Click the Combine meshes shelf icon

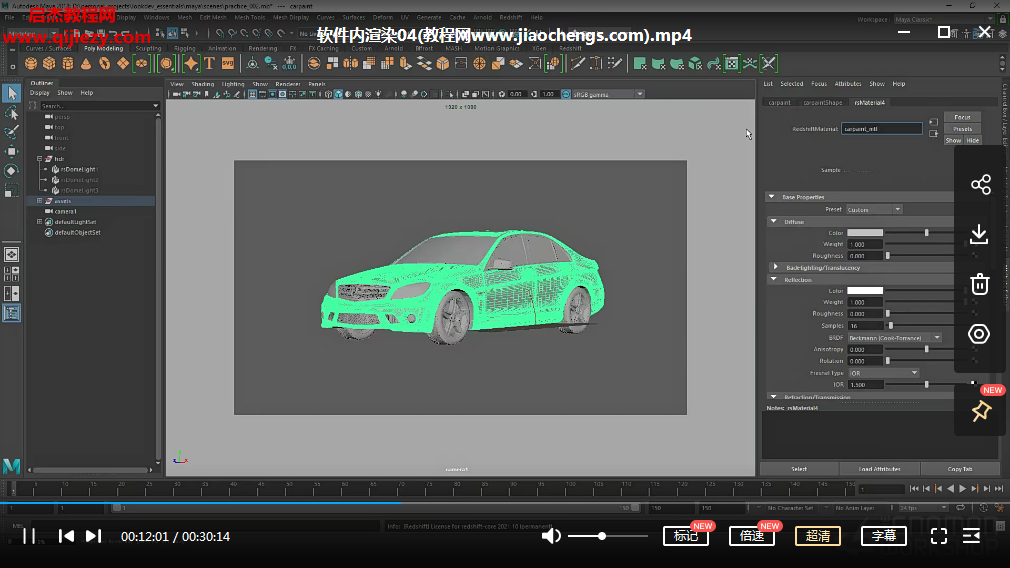pos(314,63)
